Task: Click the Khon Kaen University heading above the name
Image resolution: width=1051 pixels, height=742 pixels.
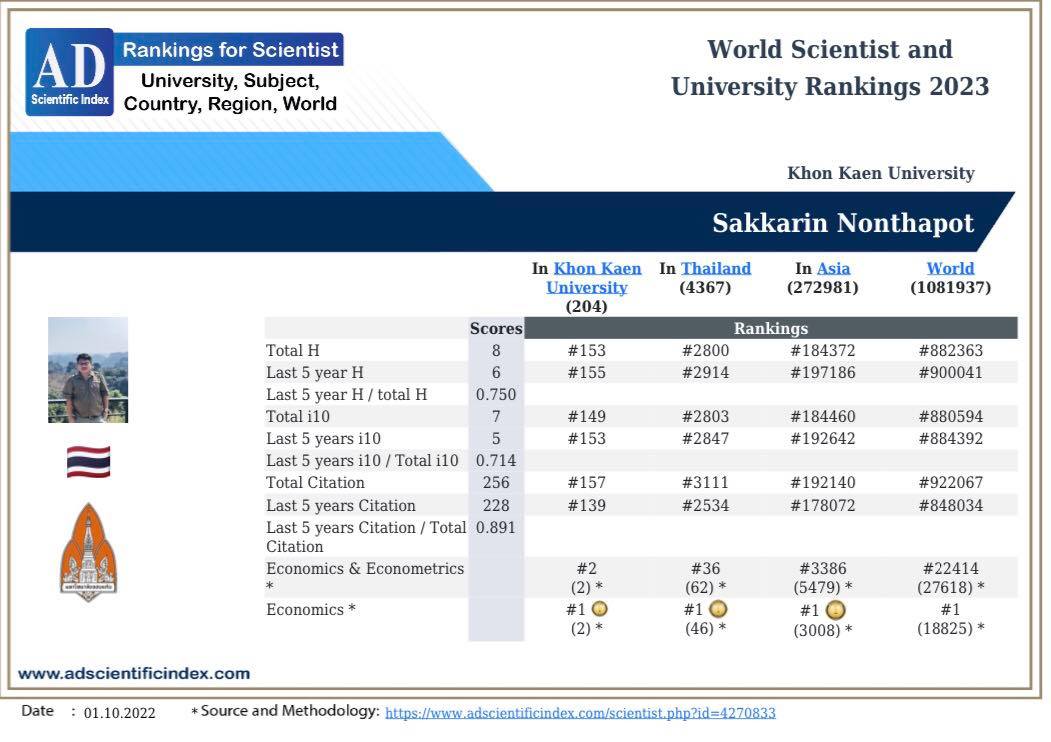Action: point(881,173)
